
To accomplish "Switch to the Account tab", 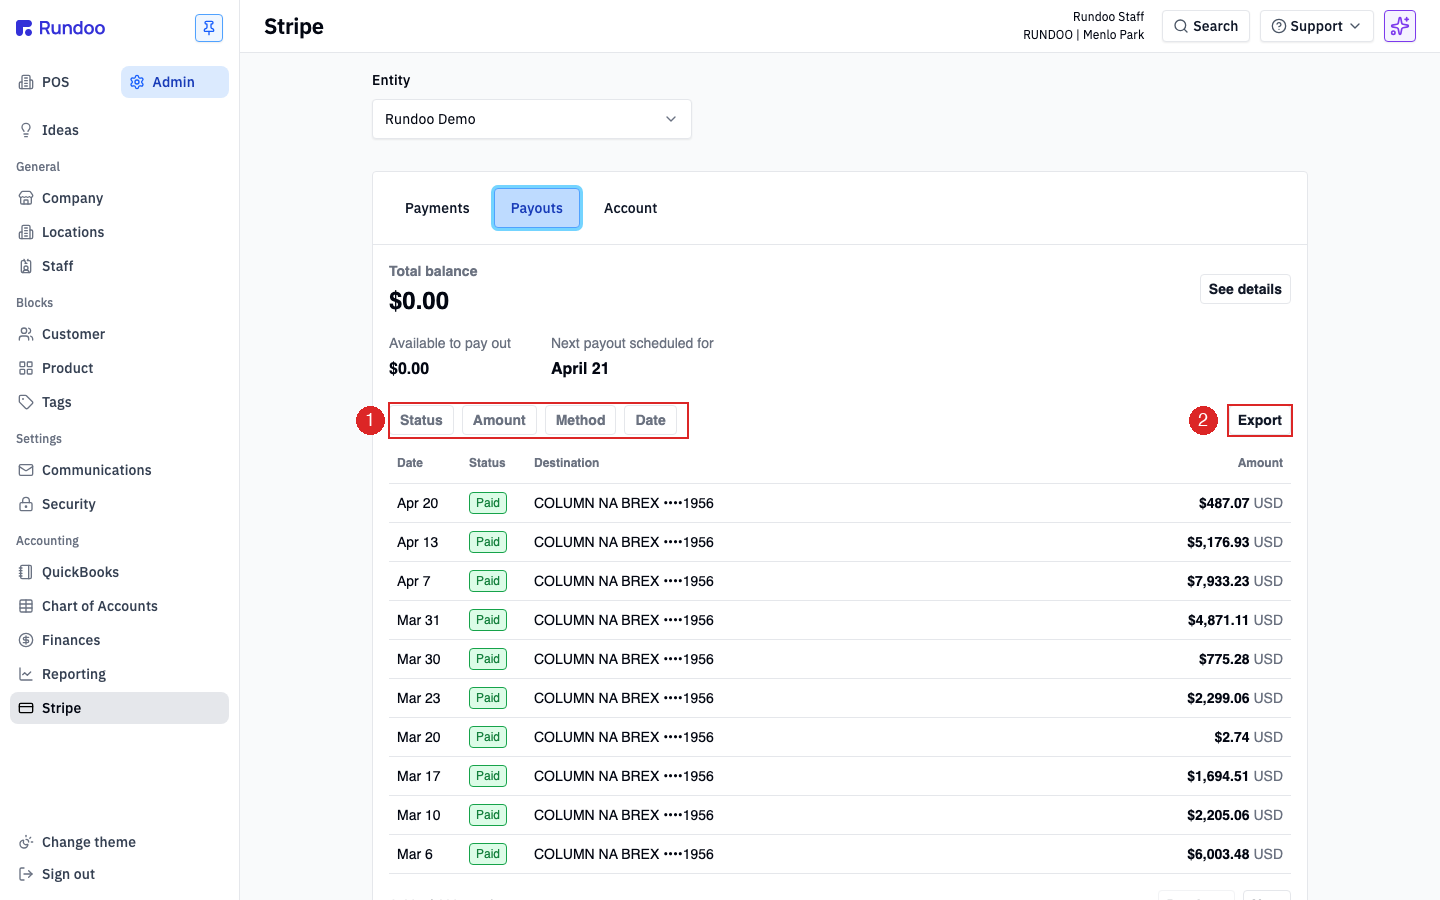I will (x=631, y=208).
